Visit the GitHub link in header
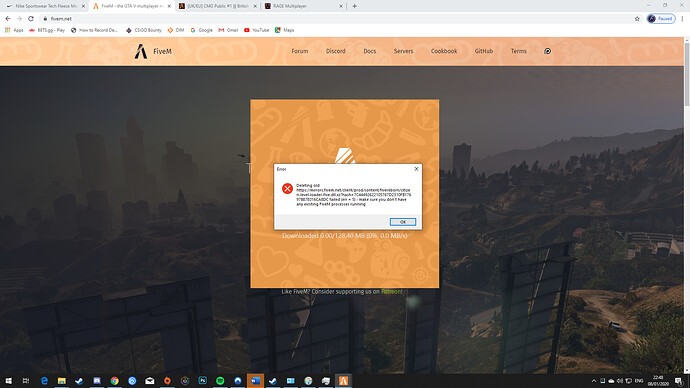This screenshot has width=690, height=388. 484,51
